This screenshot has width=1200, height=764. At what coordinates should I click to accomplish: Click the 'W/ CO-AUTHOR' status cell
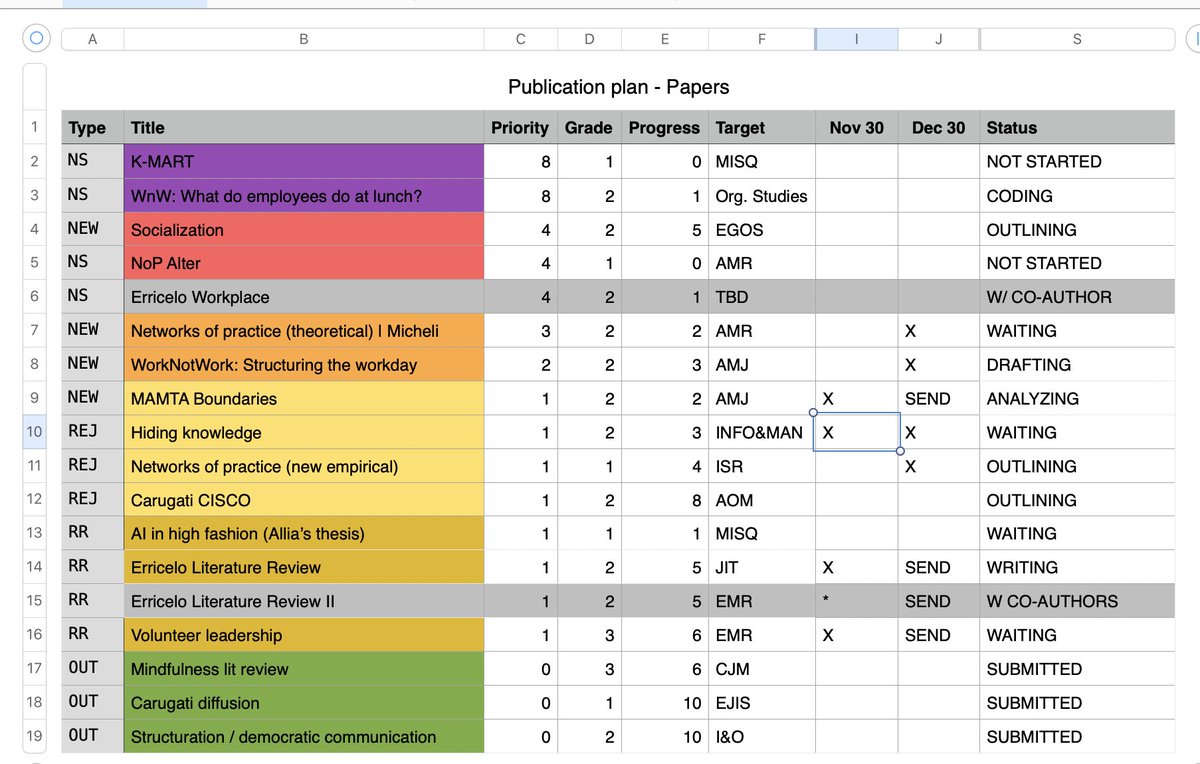1077,297
